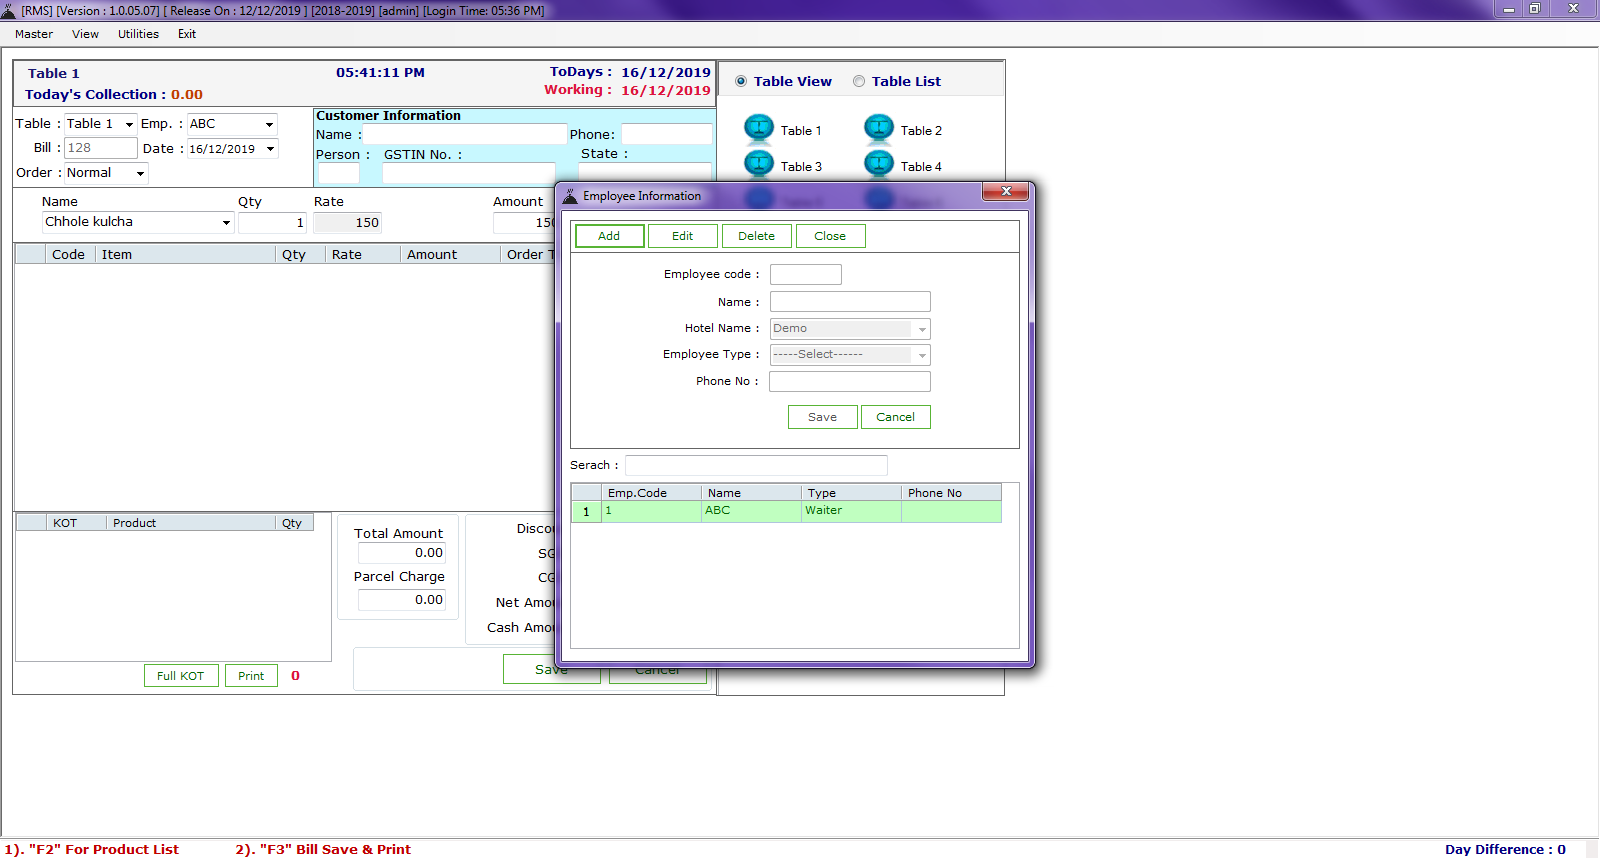Viewport: 1600px width, 860px height.
Task: Open the Table 3 icon
Action: pyautogui.click(x=759, y=164)
